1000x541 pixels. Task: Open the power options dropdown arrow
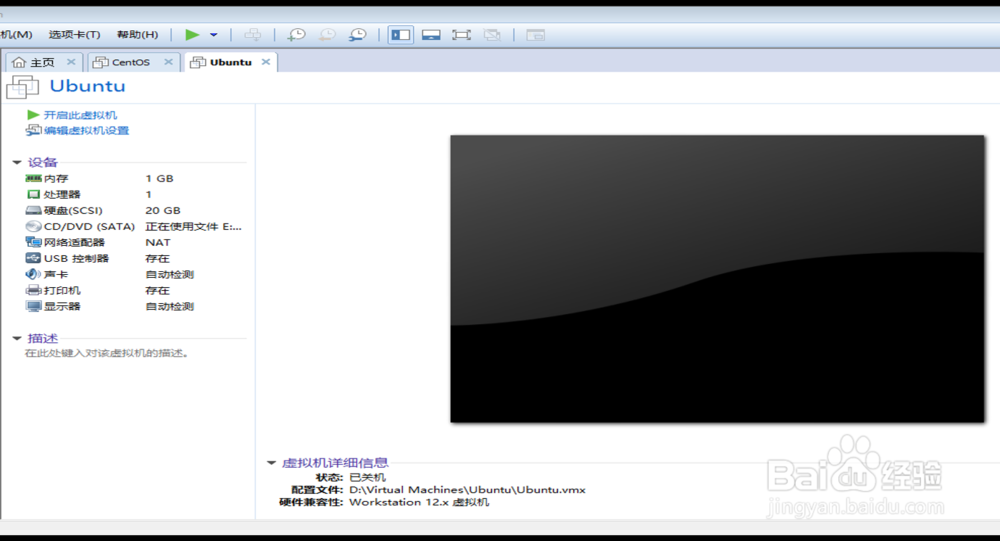tap(214, 35)
